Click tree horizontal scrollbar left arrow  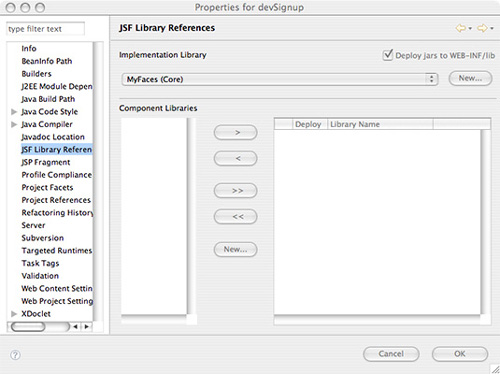click(x=75, y=327)
